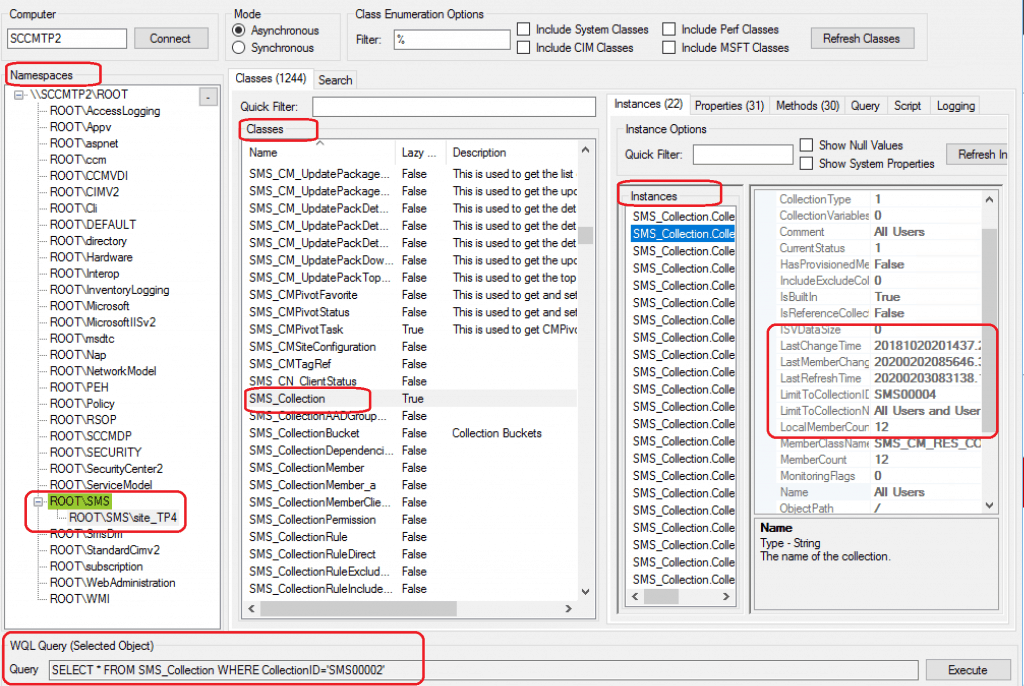Open the Properties (31) tab

(x=729, y=106)
